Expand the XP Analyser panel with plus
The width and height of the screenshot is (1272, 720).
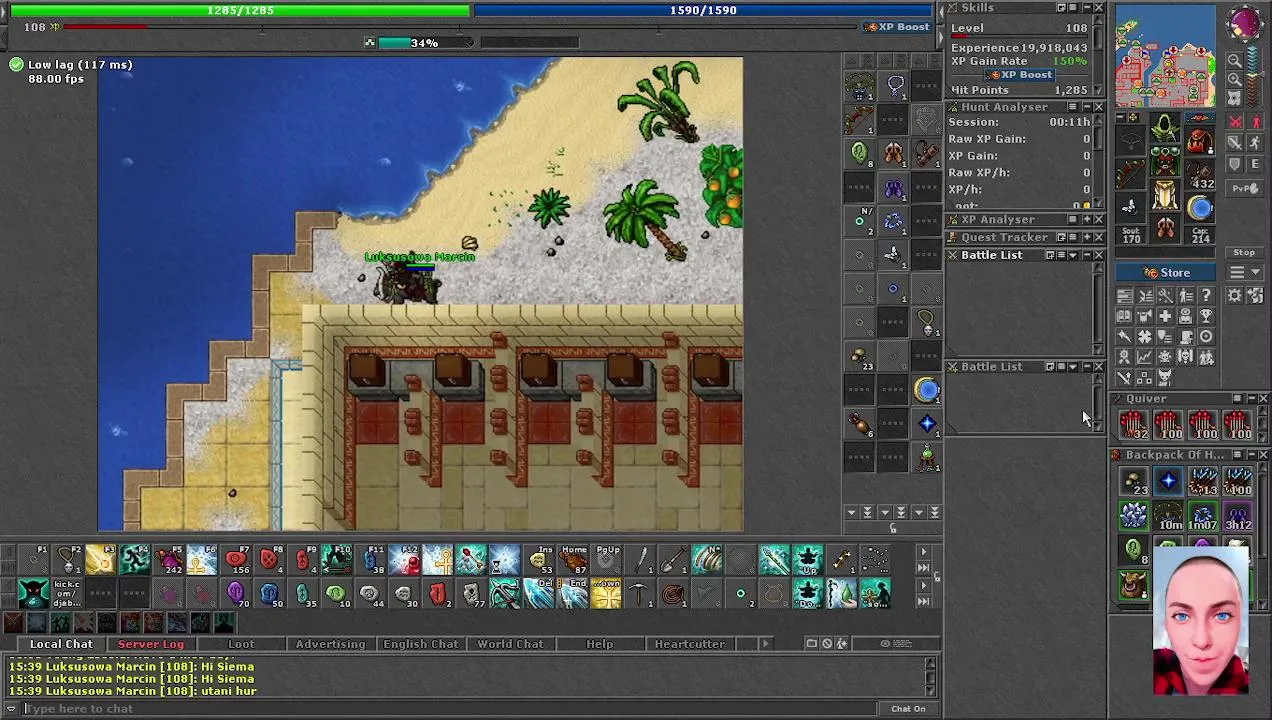pyautogui.click(x=1087, y=220)
